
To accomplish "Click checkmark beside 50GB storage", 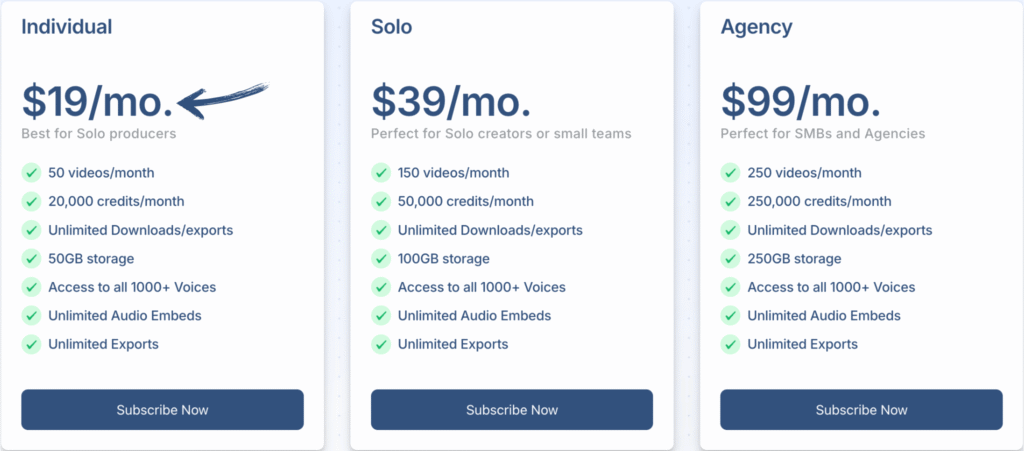I will point(31,258).
